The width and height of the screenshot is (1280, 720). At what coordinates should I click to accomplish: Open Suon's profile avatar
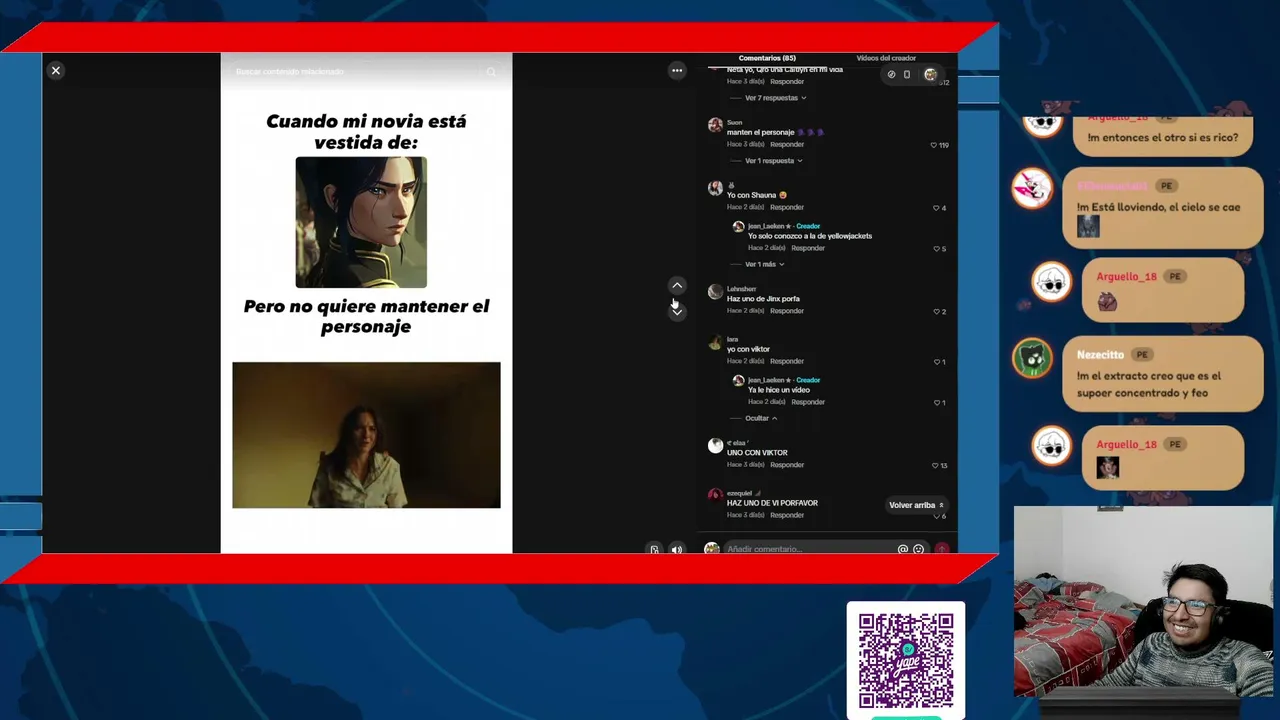(x=715, y=126)
